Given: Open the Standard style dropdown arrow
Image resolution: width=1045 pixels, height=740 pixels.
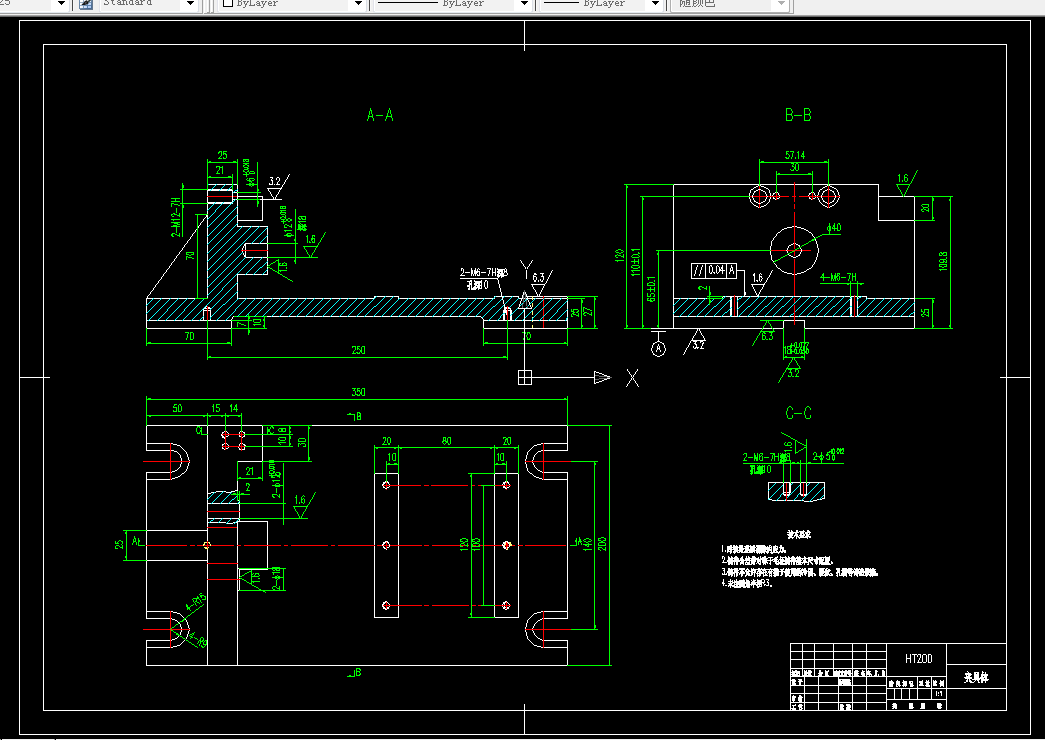Looking at the screenshot, I should coord(191,4).
